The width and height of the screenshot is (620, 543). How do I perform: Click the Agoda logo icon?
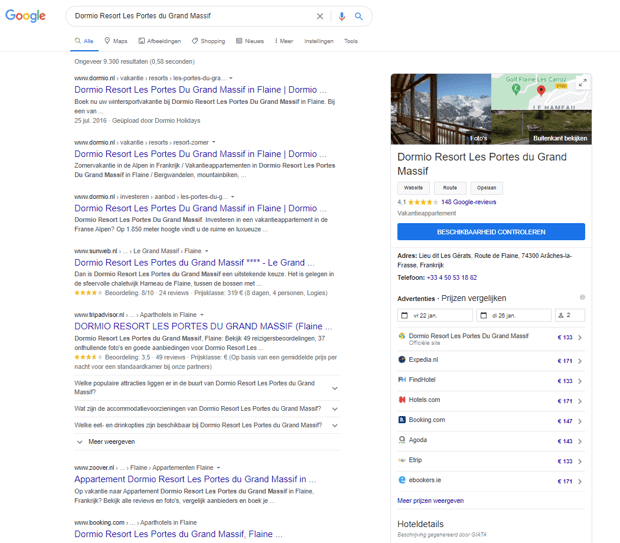[x=402, y=440]
